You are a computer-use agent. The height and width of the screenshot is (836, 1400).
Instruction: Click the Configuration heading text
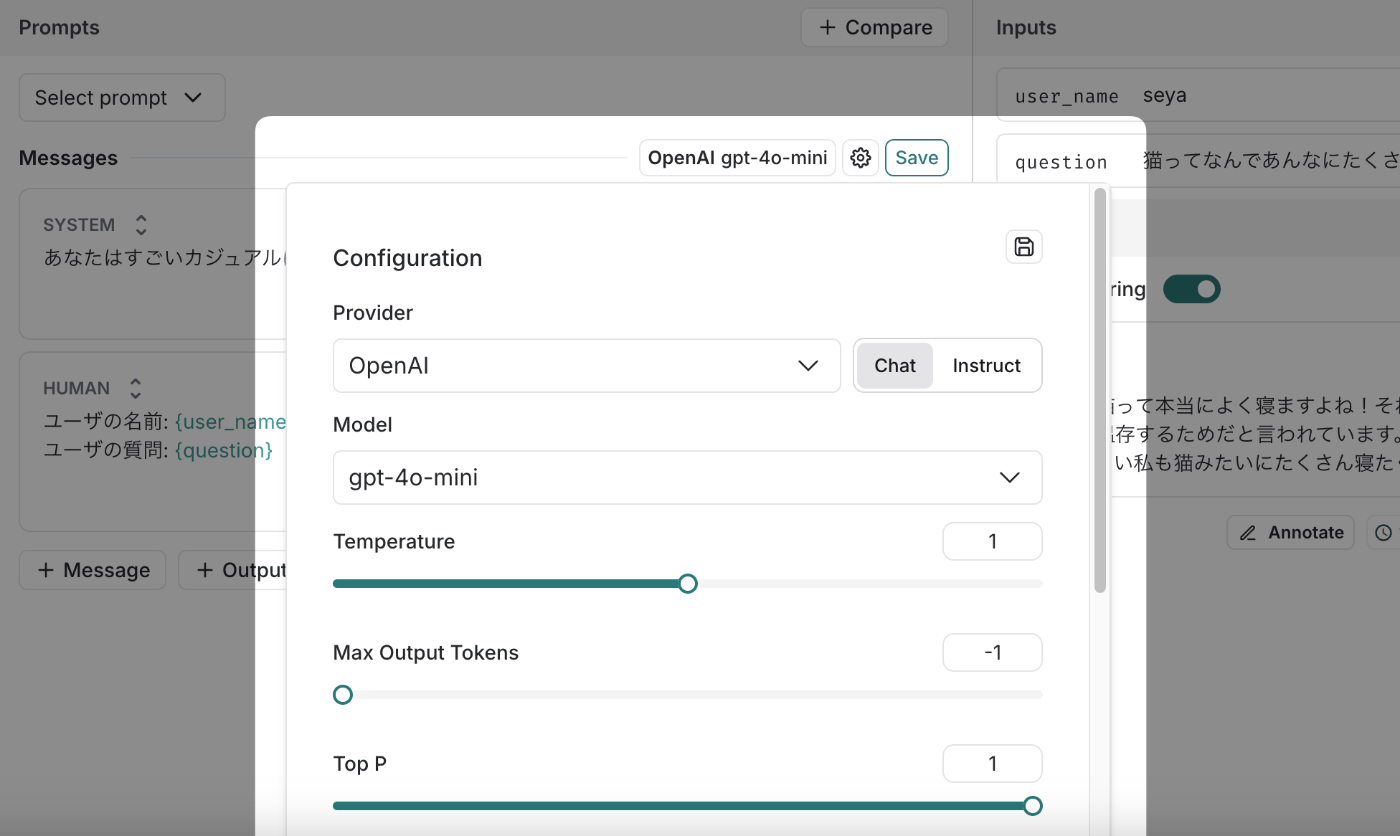pyautogui.click(x=408, y=258)
